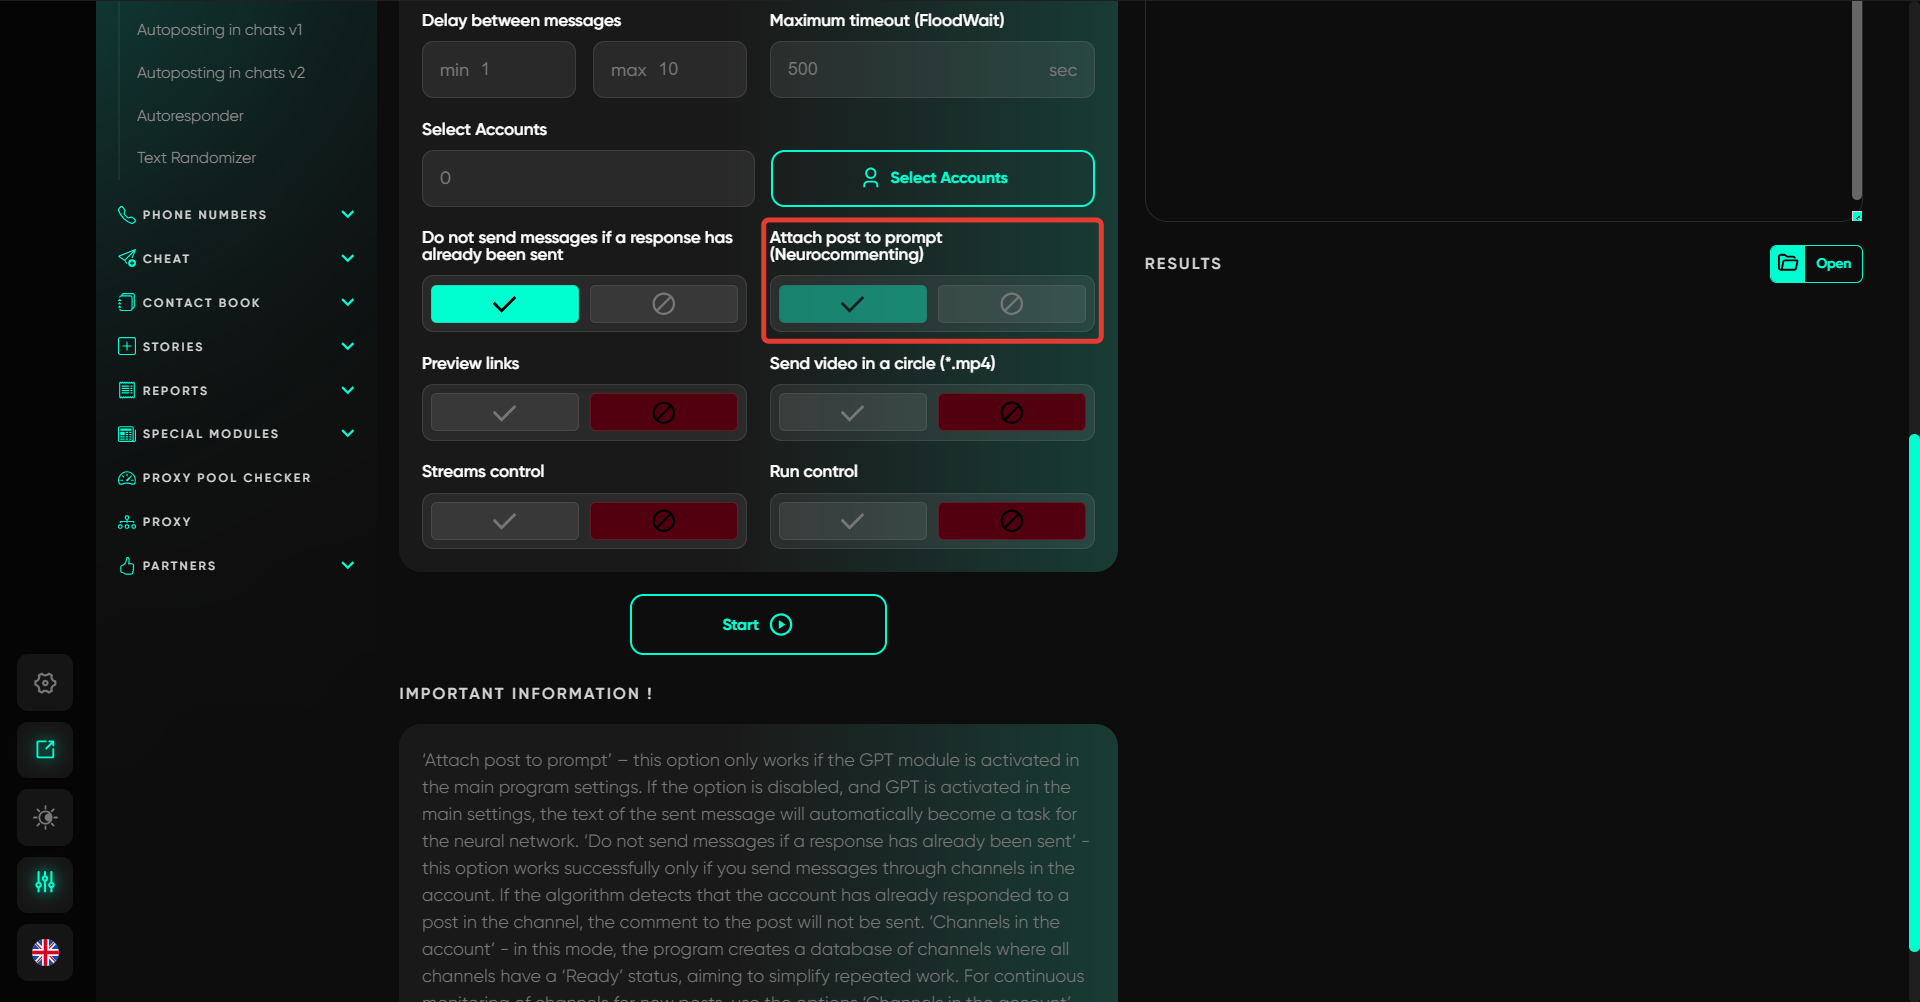1920x1002 pixels.
Task: Click the folder icon beside Open
Action: tap(1788, 264)
